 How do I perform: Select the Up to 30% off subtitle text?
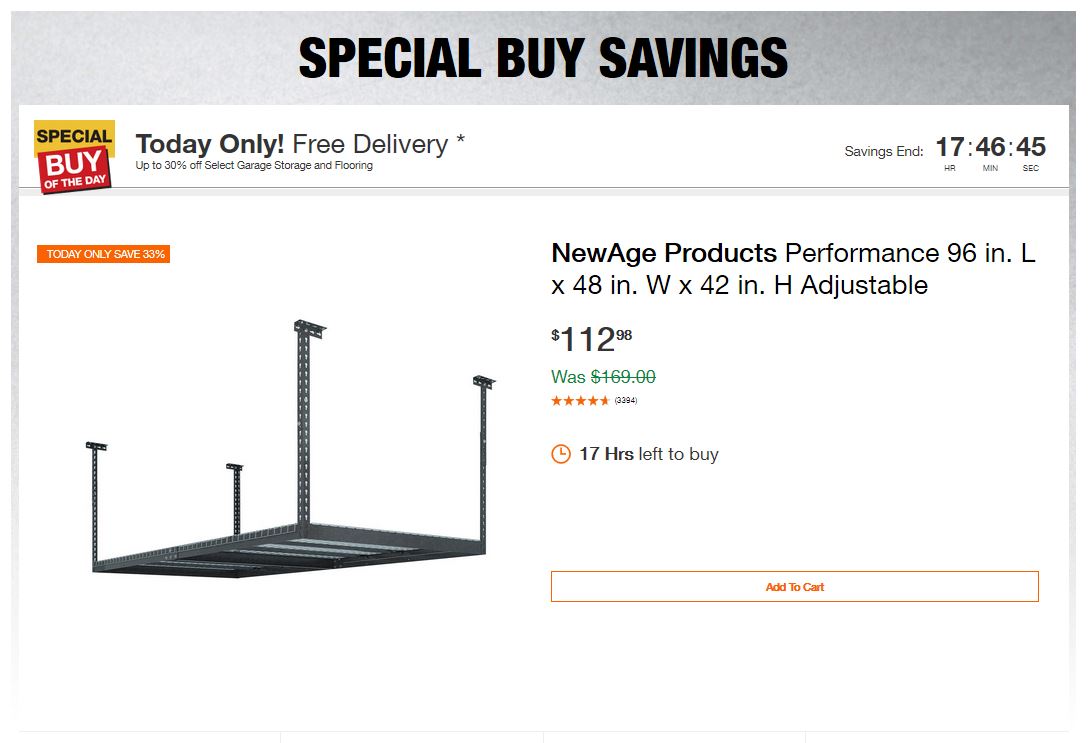click(x=254, y=166)
